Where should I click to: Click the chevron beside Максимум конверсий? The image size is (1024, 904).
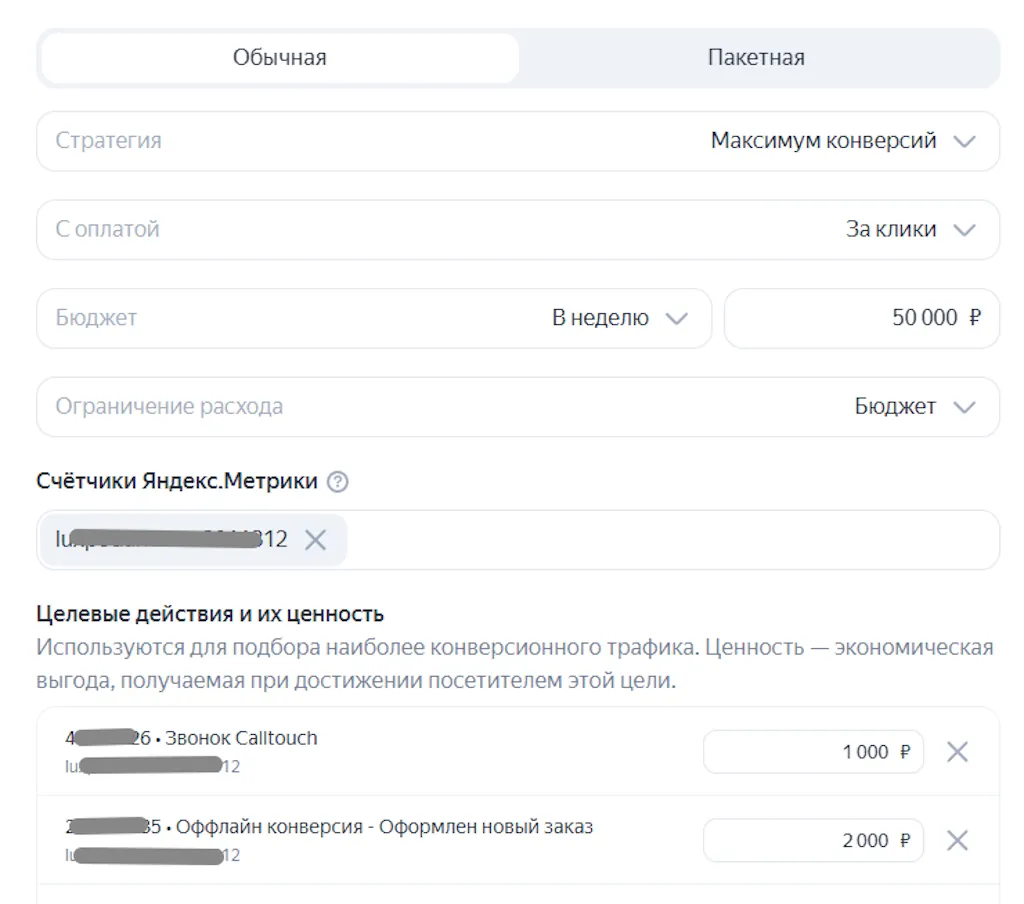pyautogui.click(x=964, y=142)
